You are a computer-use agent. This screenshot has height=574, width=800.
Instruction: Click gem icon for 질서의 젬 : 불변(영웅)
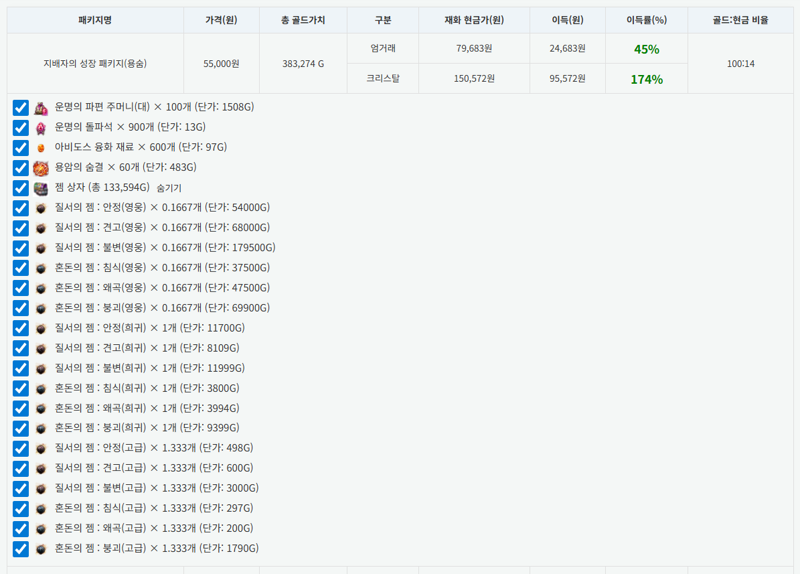pyautogui.click(x=41, y=248)
